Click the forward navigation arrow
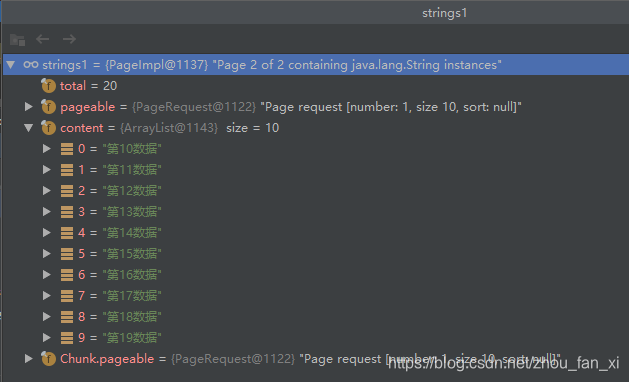Screen dimensions: 629x382 coord(69,39)
